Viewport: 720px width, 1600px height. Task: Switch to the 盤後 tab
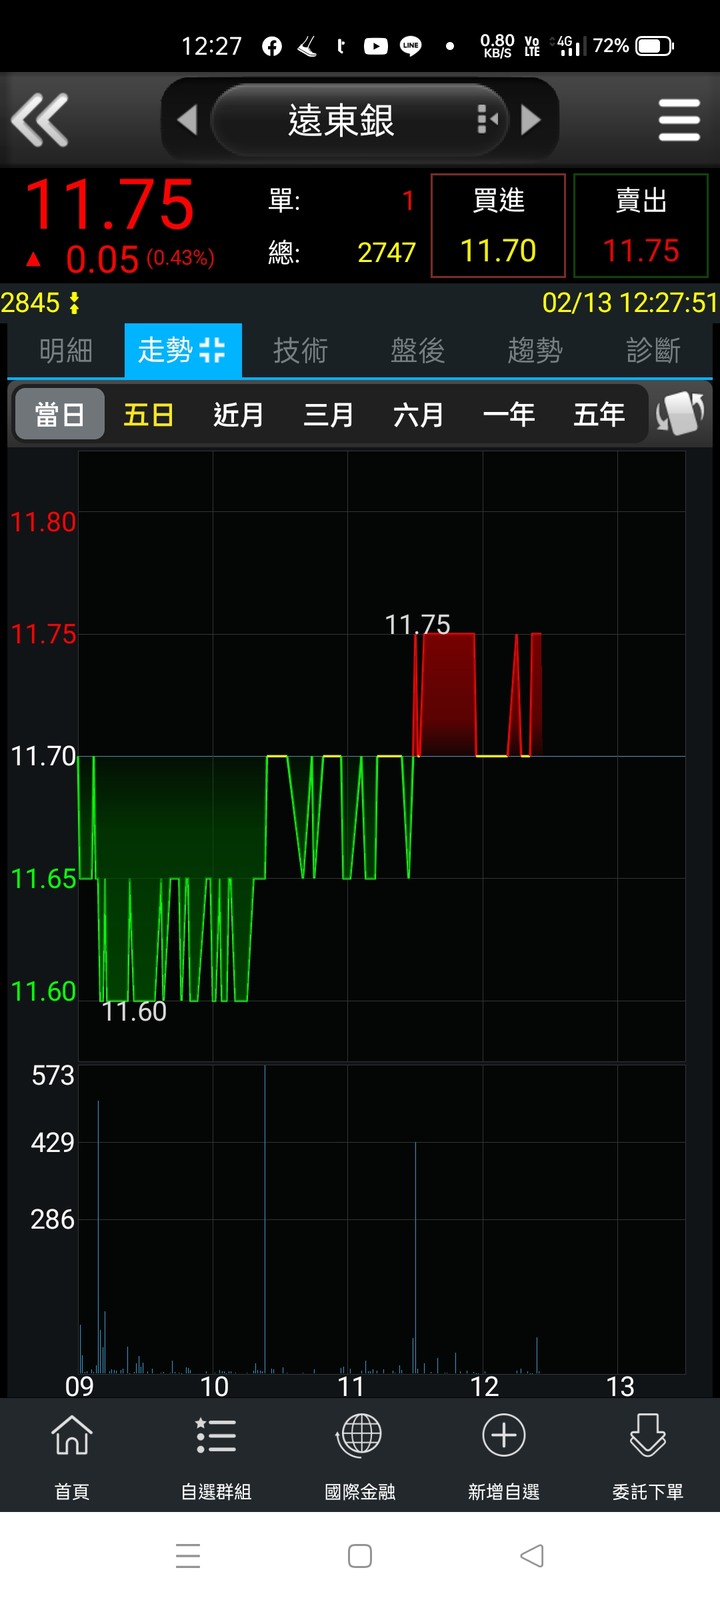tap(417, 350)
